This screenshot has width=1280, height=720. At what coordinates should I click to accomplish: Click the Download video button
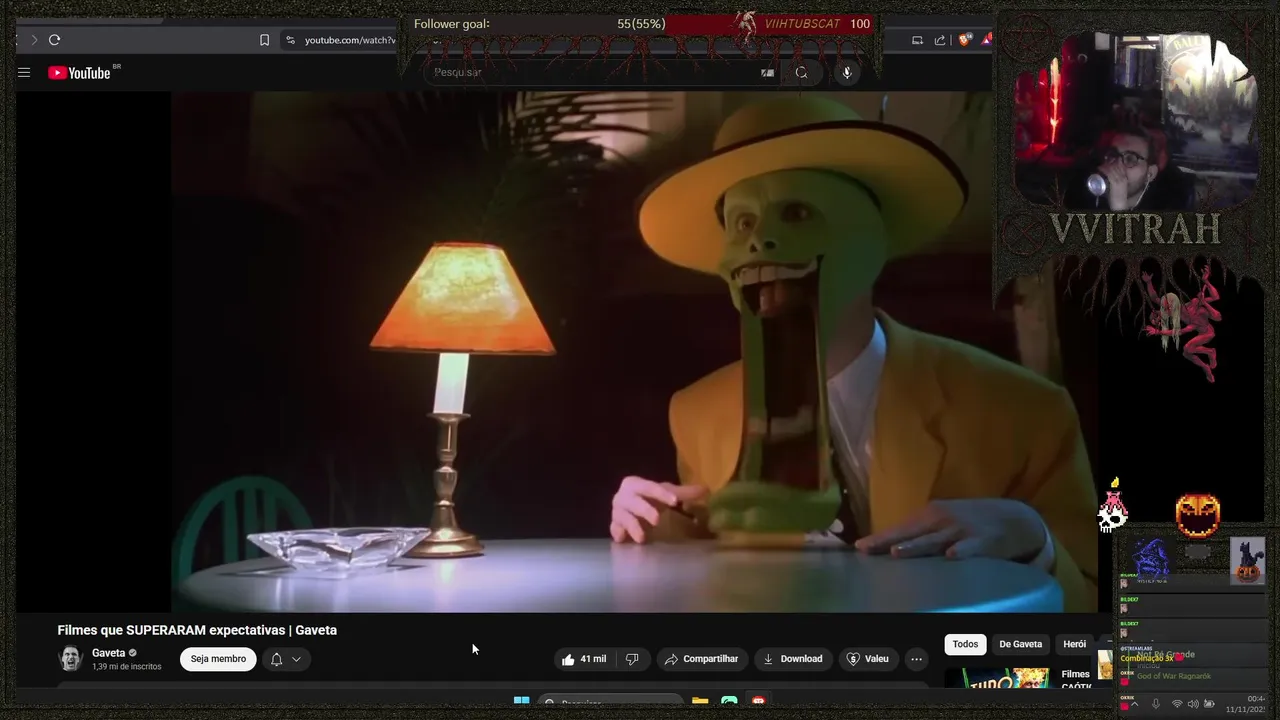click(792, 659)
